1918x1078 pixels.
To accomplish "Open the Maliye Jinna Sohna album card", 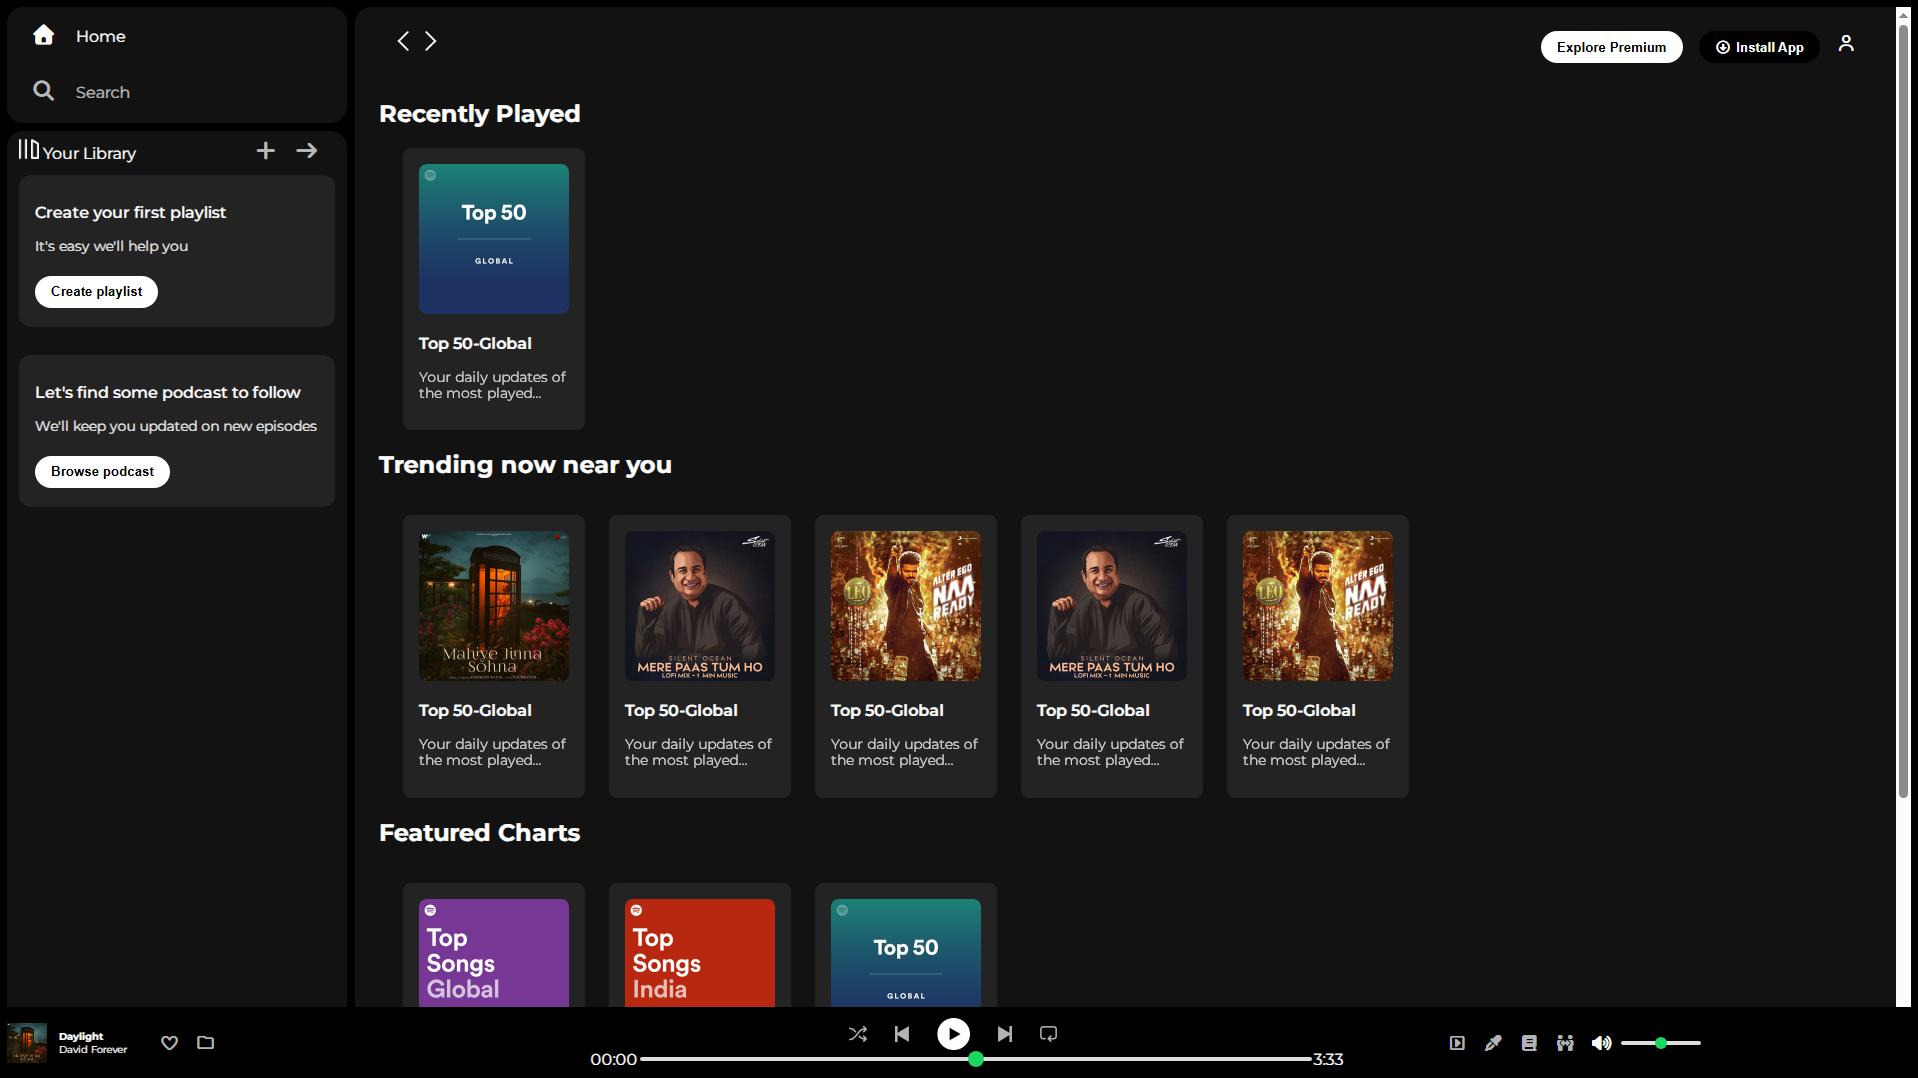I will [494, 656].
